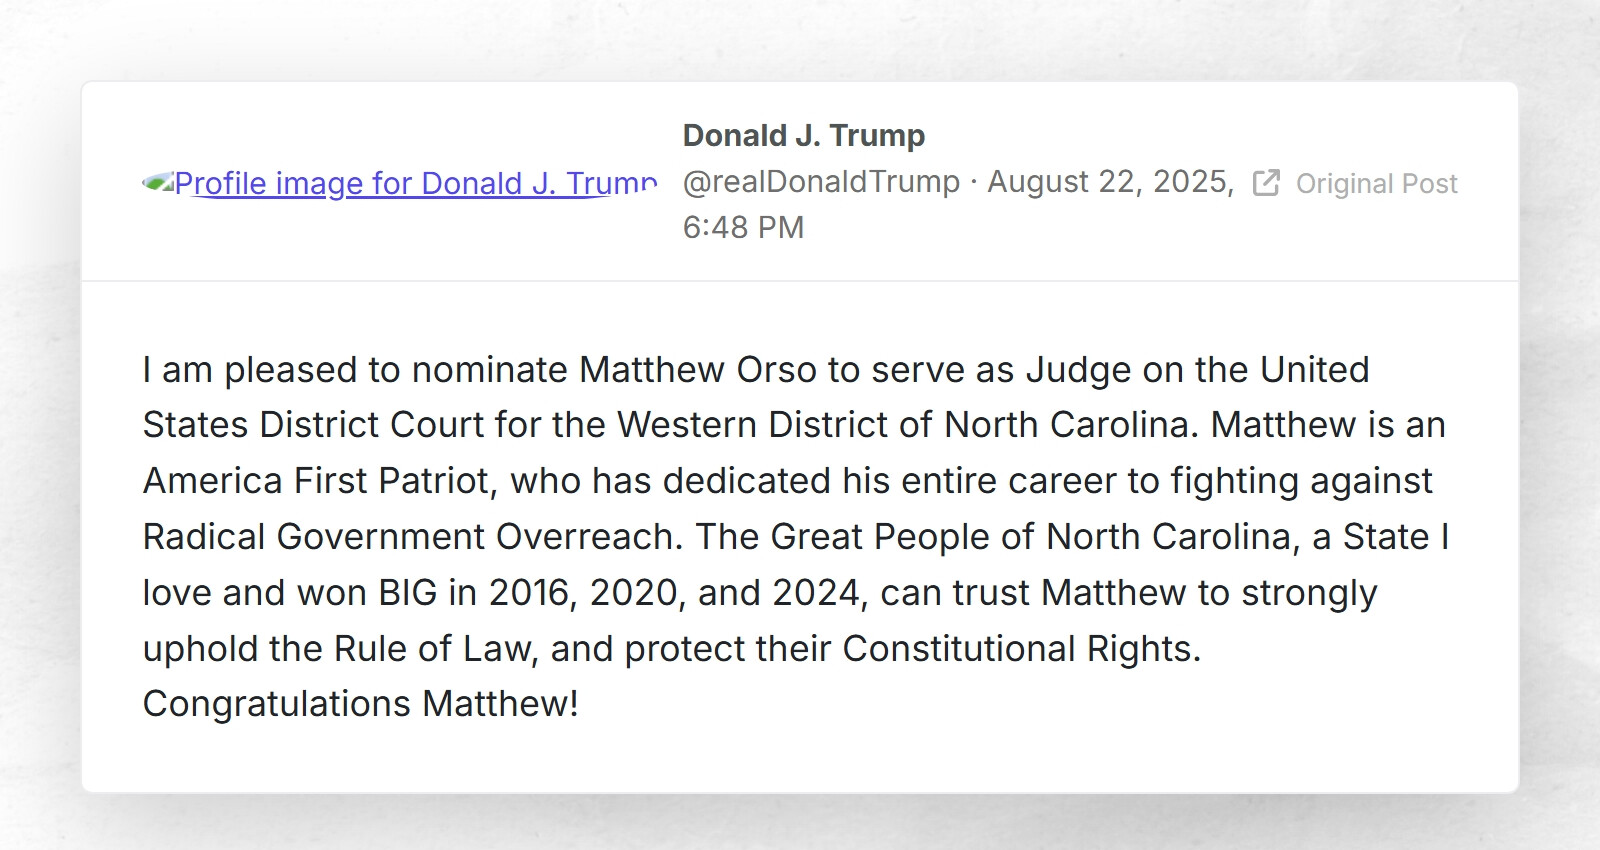Select the Donald J. Trump display name
This screenshot has height=850, width=1600.
803,135
